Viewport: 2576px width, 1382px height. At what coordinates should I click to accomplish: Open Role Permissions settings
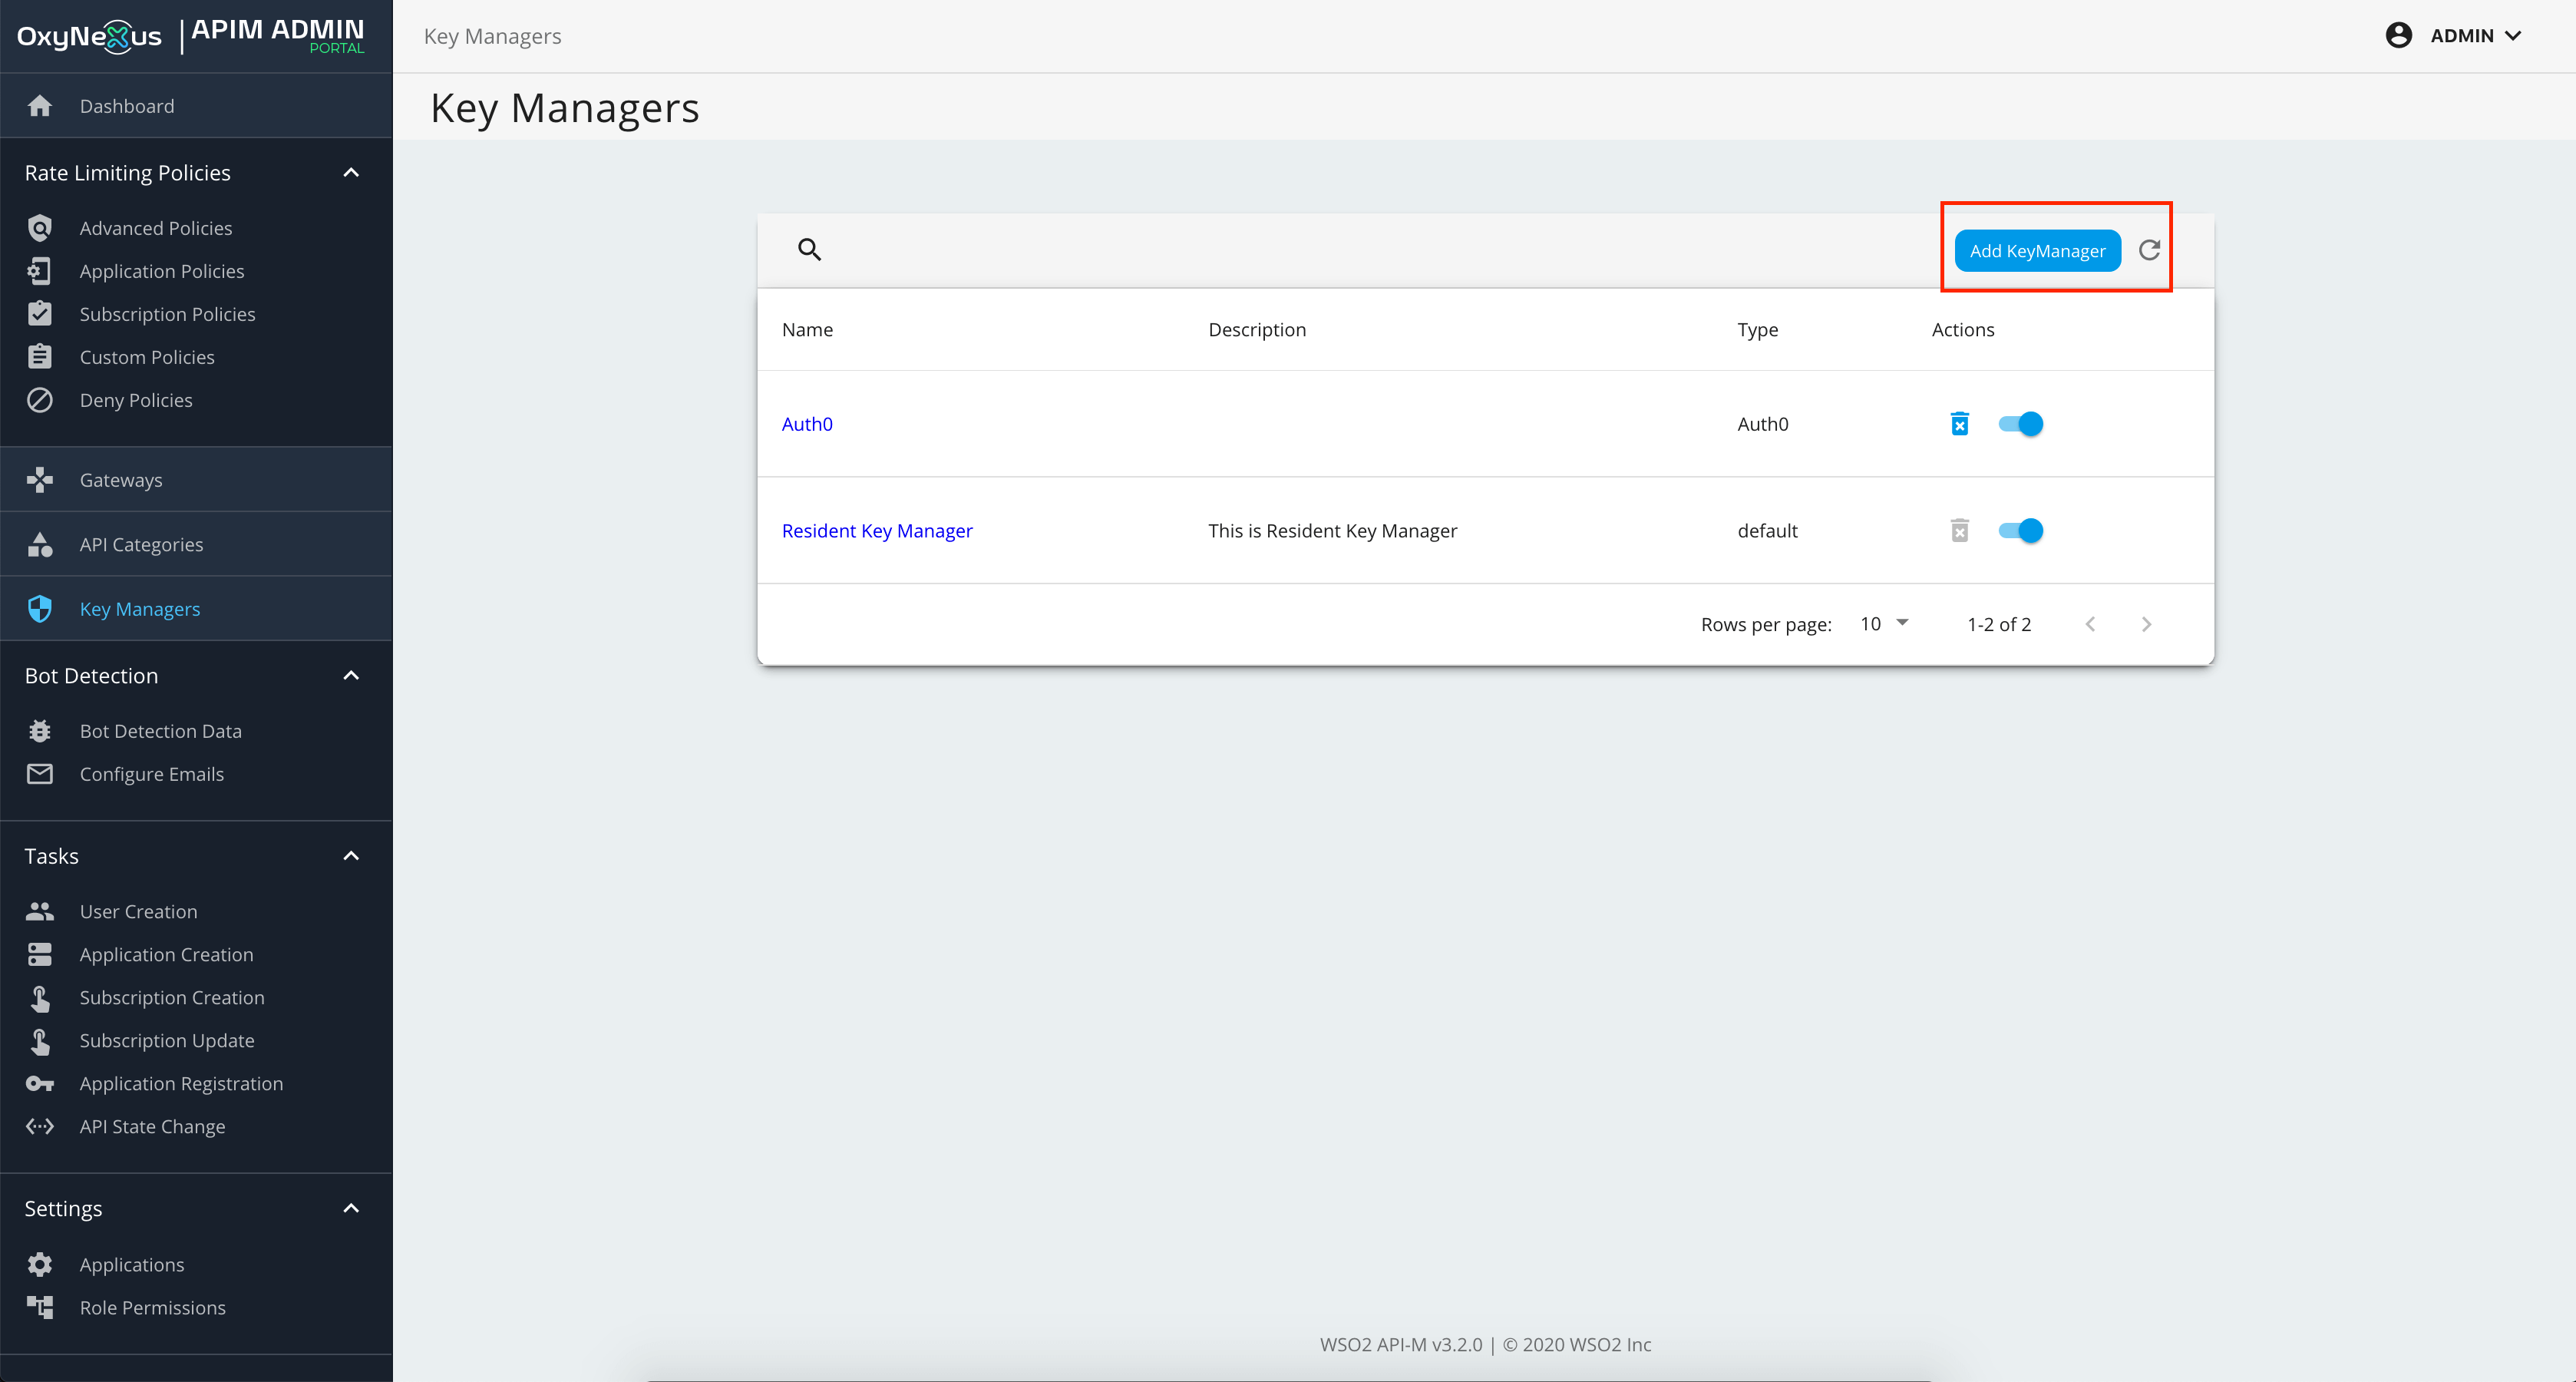(152, 1307)
